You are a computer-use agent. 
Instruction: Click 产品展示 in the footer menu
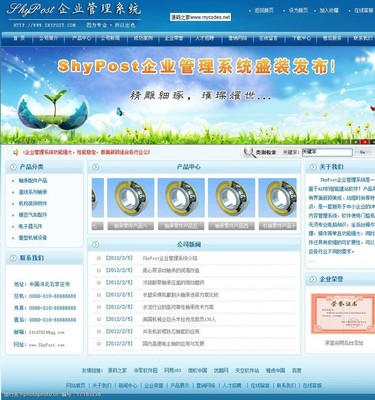point(180,385)
